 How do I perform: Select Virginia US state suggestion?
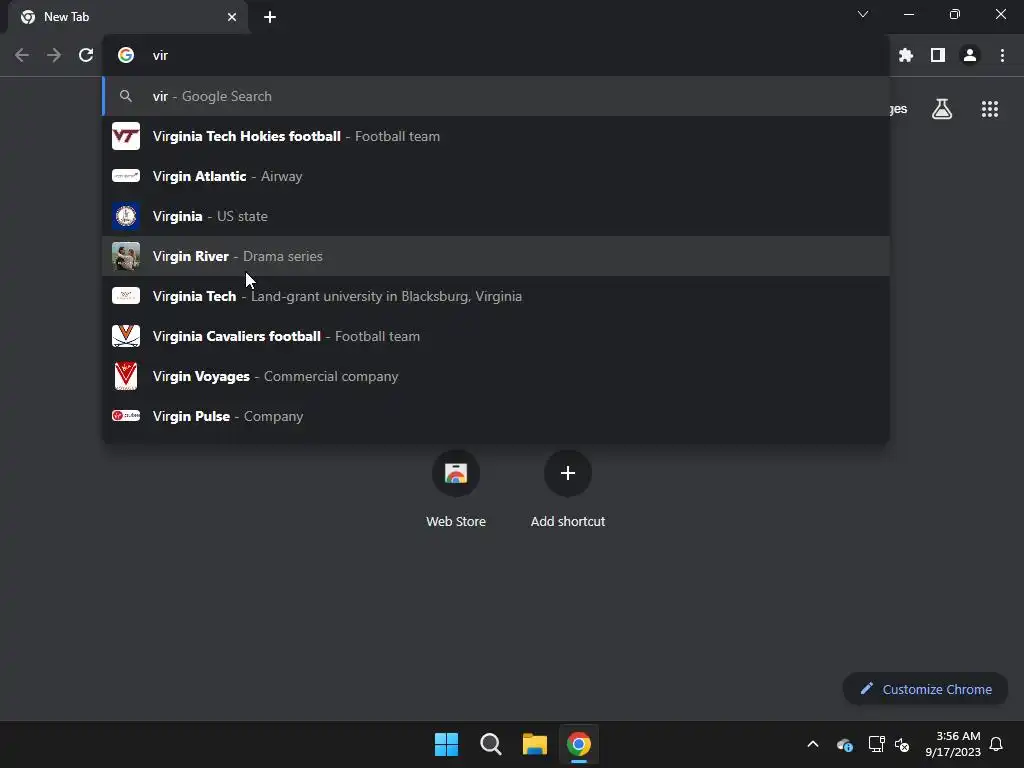(496, 216)
